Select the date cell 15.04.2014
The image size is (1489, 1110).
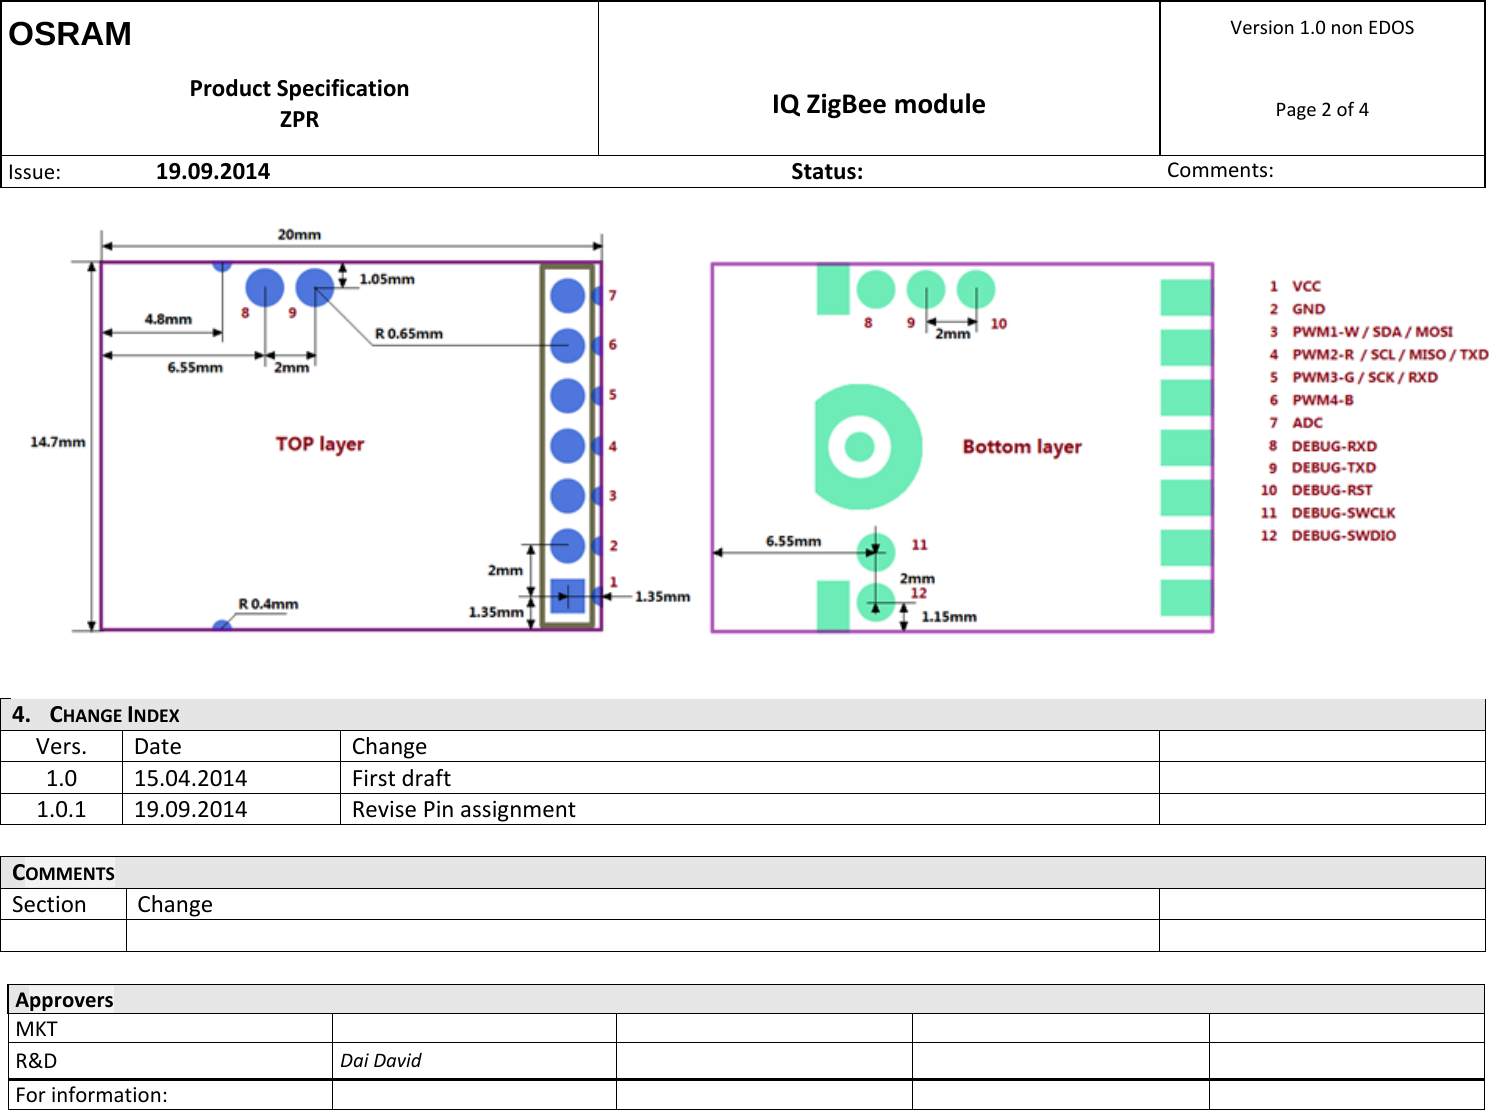click(x=190, y=779)
